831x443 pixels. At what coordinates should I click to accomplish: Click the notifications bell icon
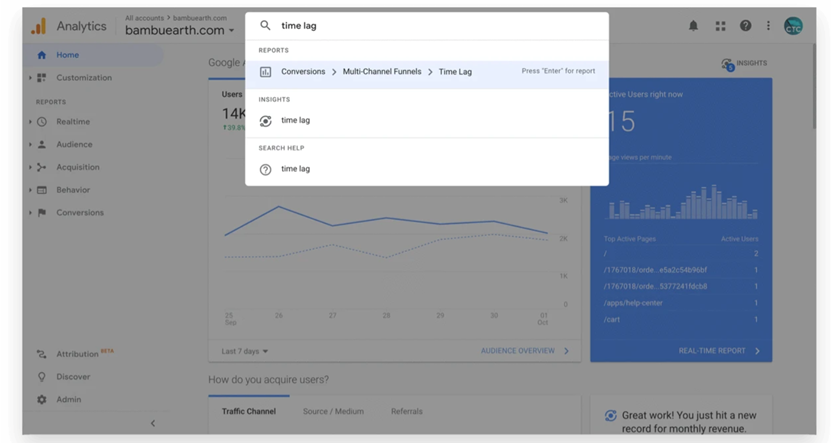coord(693,26)
